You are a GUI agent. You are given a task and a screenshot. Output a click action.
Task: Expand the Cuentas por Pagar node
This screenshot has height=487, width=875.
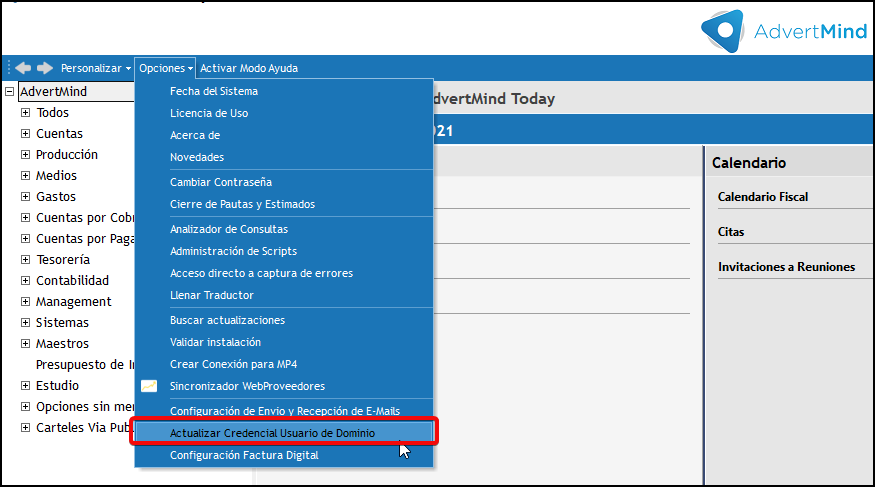pos(25,239)
